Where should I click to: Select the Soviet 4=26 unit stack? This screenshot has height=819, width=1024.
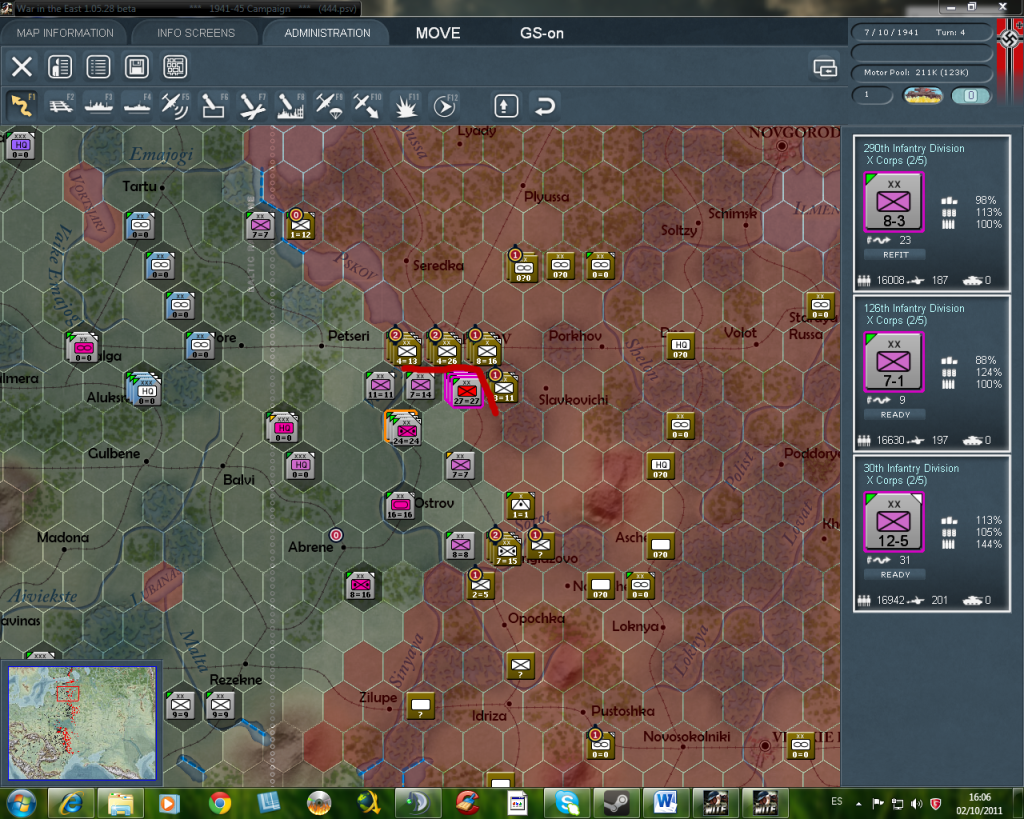pyautogui.click(x=445, y=349)
